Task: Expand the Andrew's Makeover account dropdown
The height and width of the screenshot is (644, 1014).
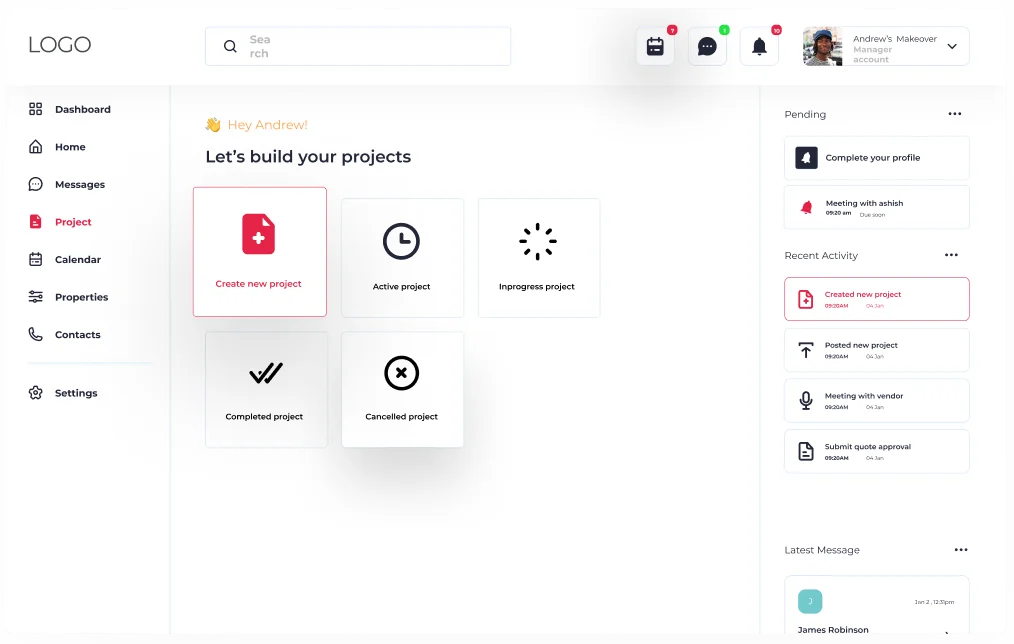Action: coord(951,47)
